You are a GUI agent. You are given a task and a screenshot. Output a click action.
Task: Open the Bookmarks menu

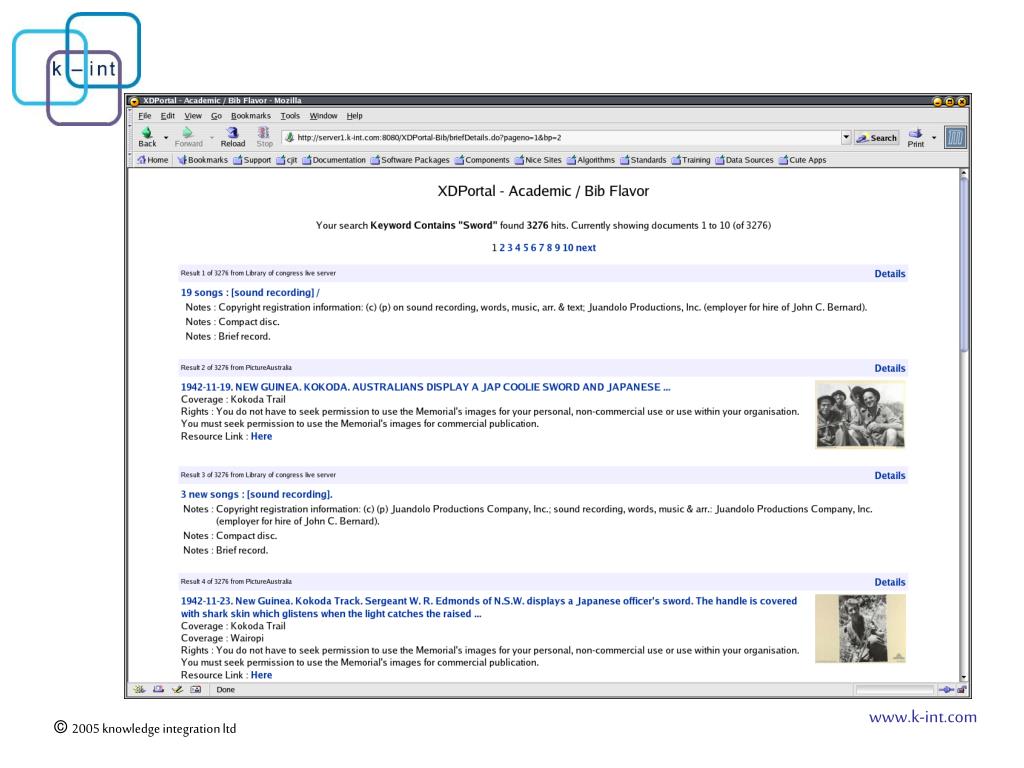point(251,116)
